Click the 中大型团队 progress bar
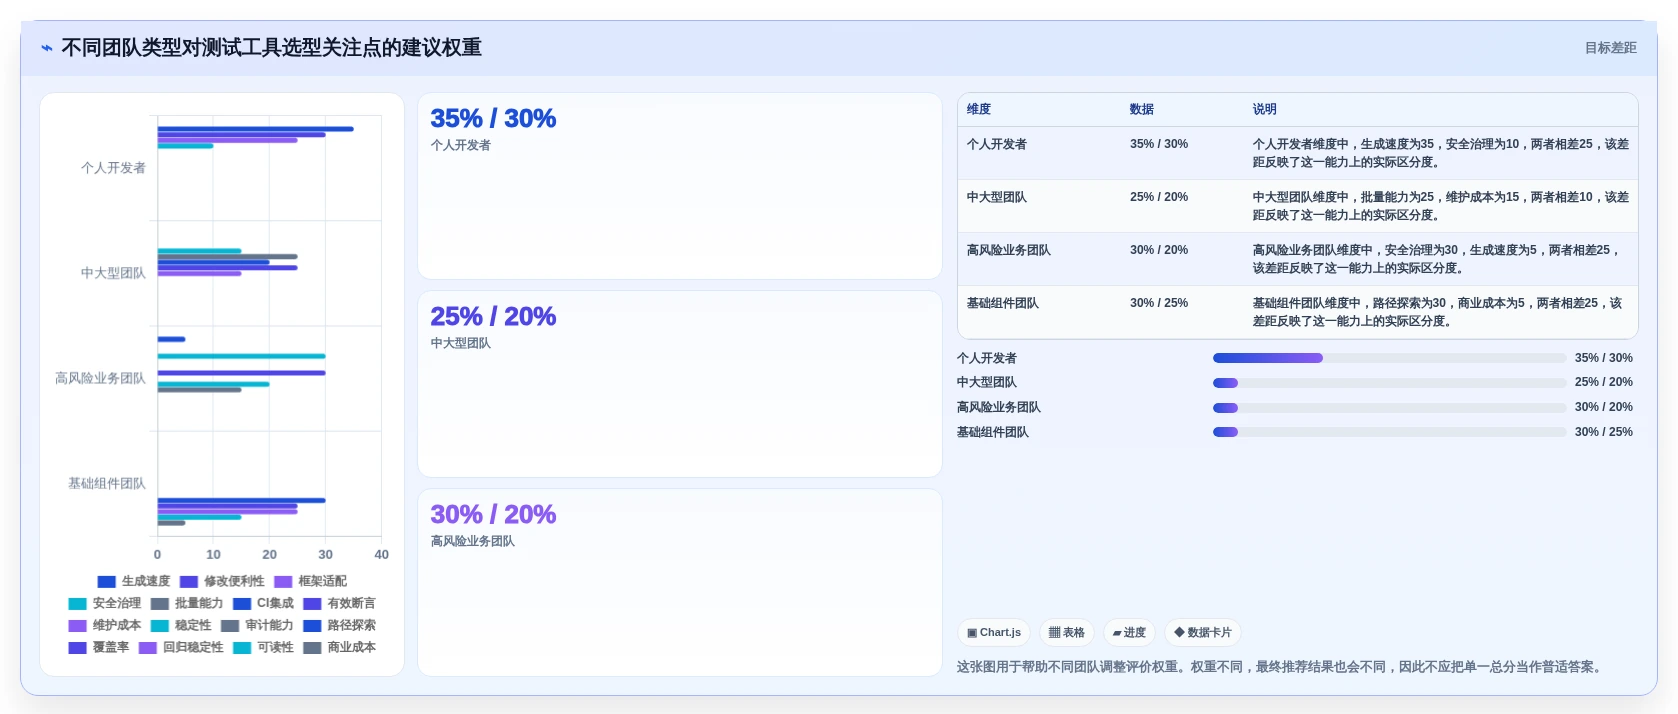The width and height of the screenshot is (1678, 714). [x=1389, y=383]
